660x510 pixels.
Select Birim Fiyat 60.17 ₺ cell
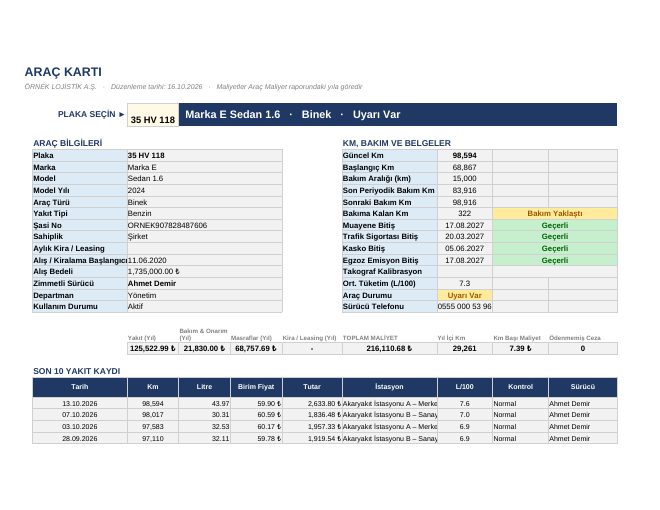[x=256, y=426]
